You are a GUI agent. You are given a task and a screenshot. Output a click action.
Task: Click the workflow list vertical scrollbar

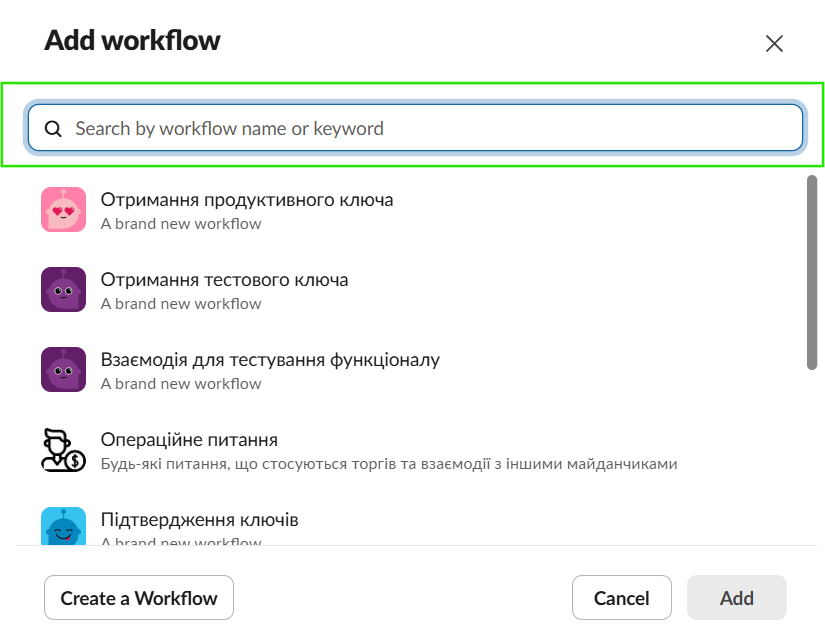click(812, 273)
